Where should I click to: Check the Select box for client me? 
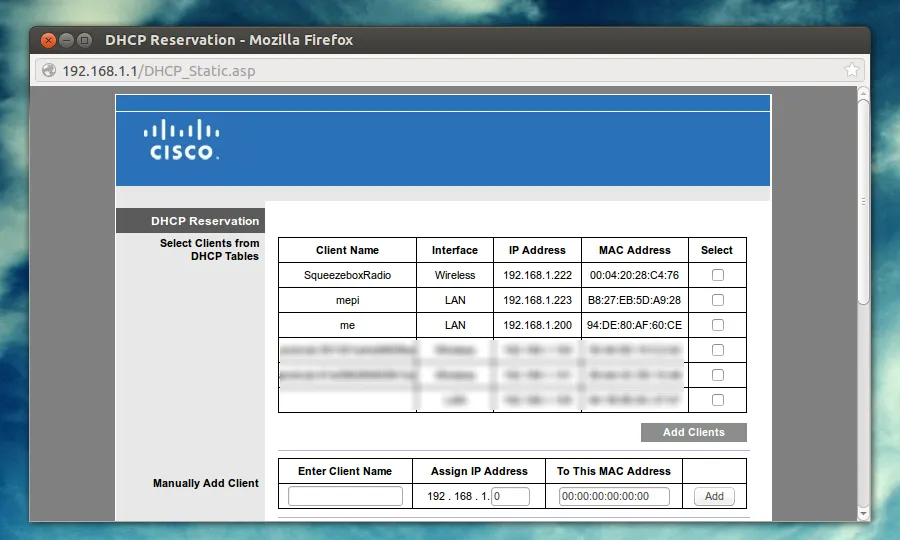pyautogui.click(x=717, y=325)
